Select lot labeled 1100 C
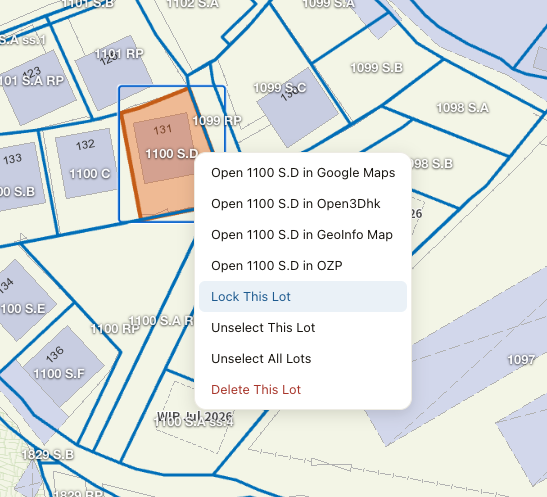This screenshot has width=547, height=497. pos(90,174)
